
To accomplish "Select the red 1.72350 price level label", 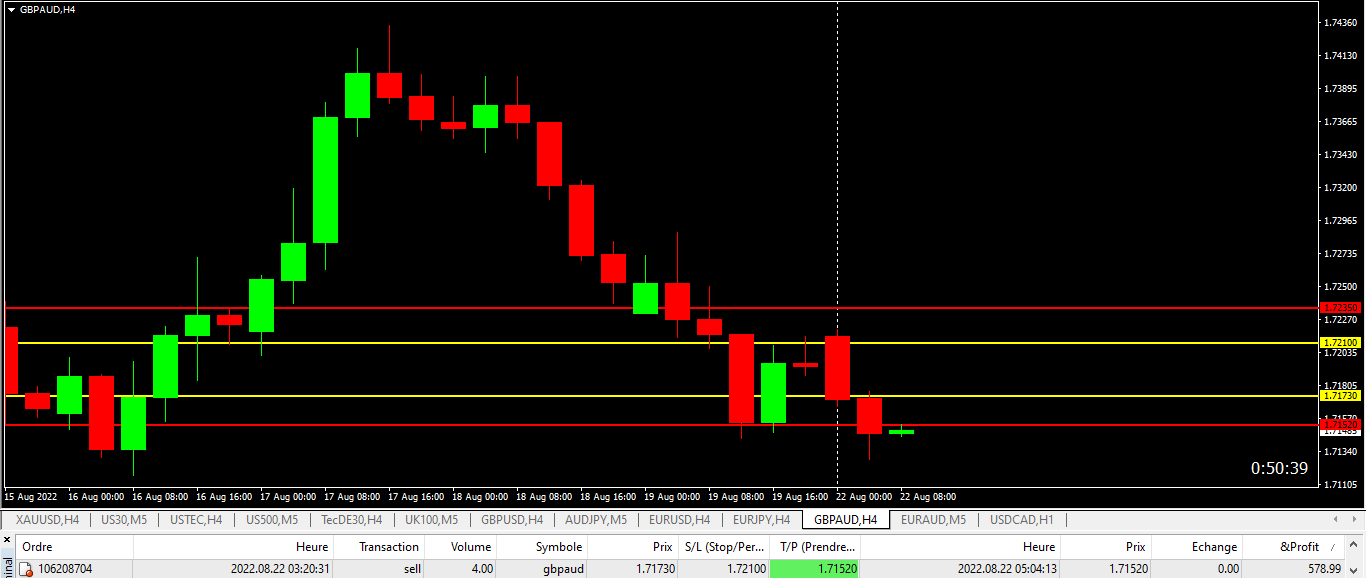I will coord(1340,308).
